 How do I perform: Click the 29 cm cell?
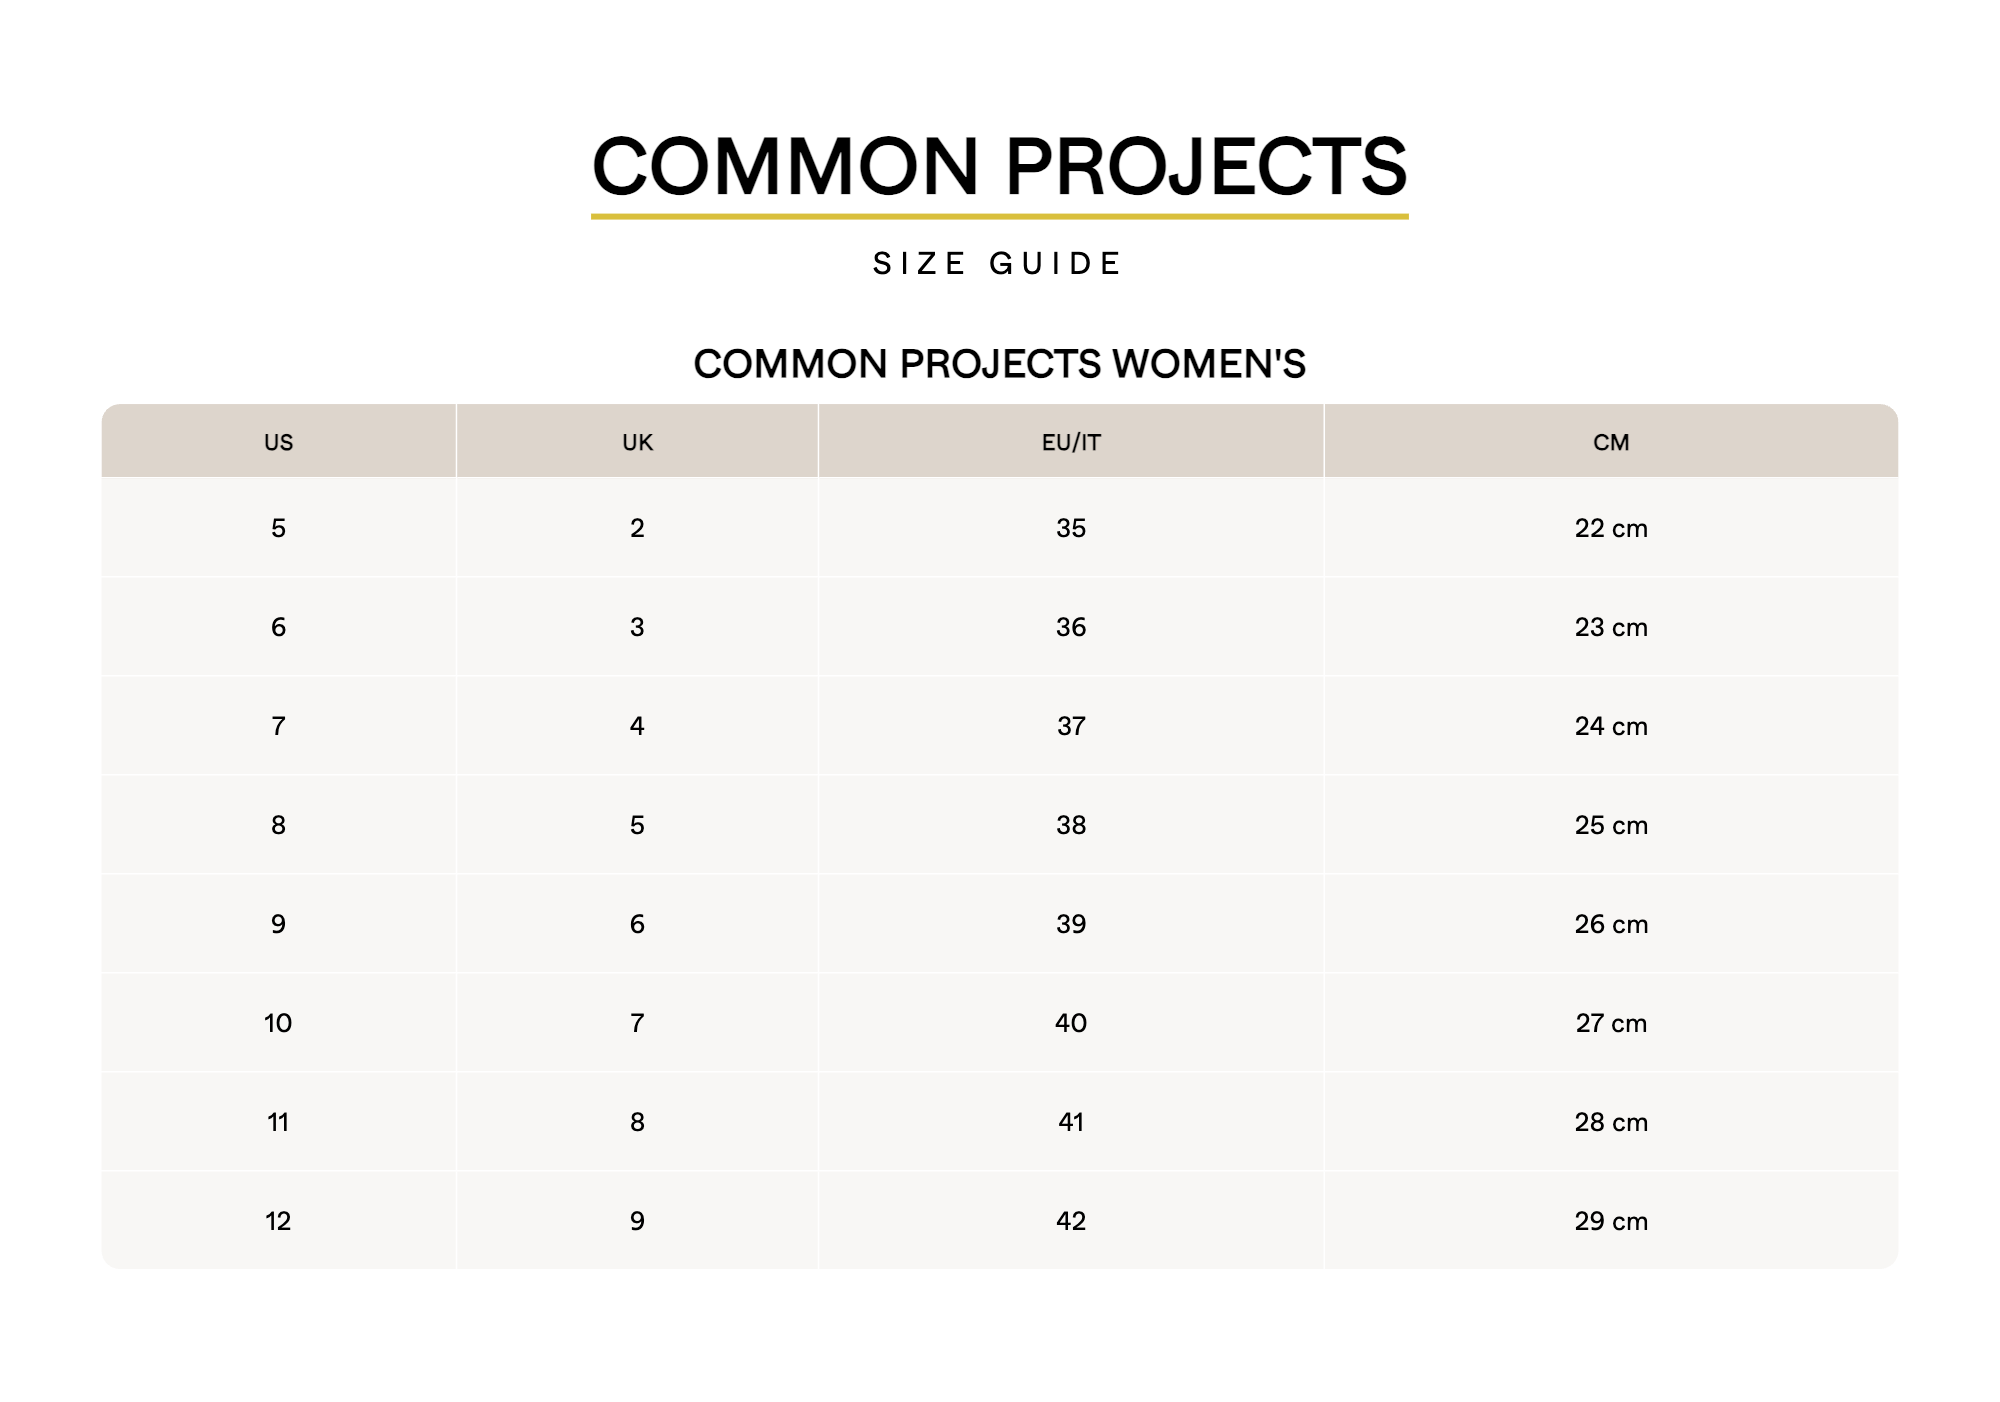[1611, 1221]
